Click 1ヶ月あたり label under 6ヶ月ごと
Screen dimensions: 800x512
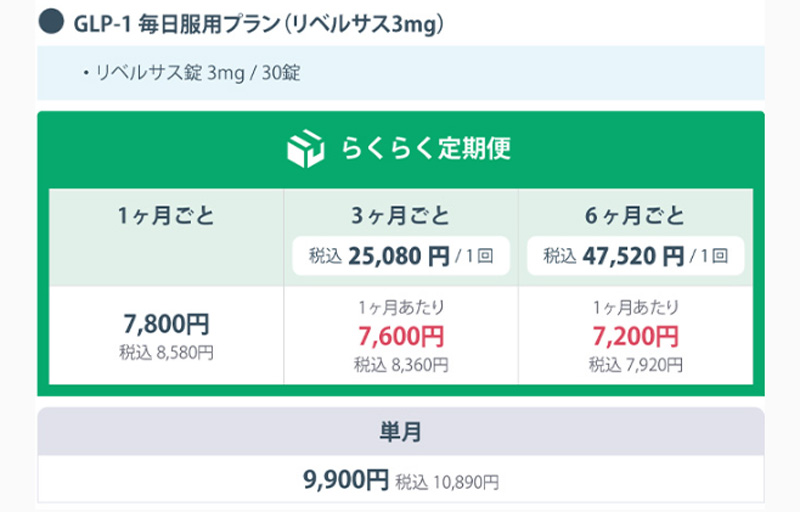coord(635,307)
